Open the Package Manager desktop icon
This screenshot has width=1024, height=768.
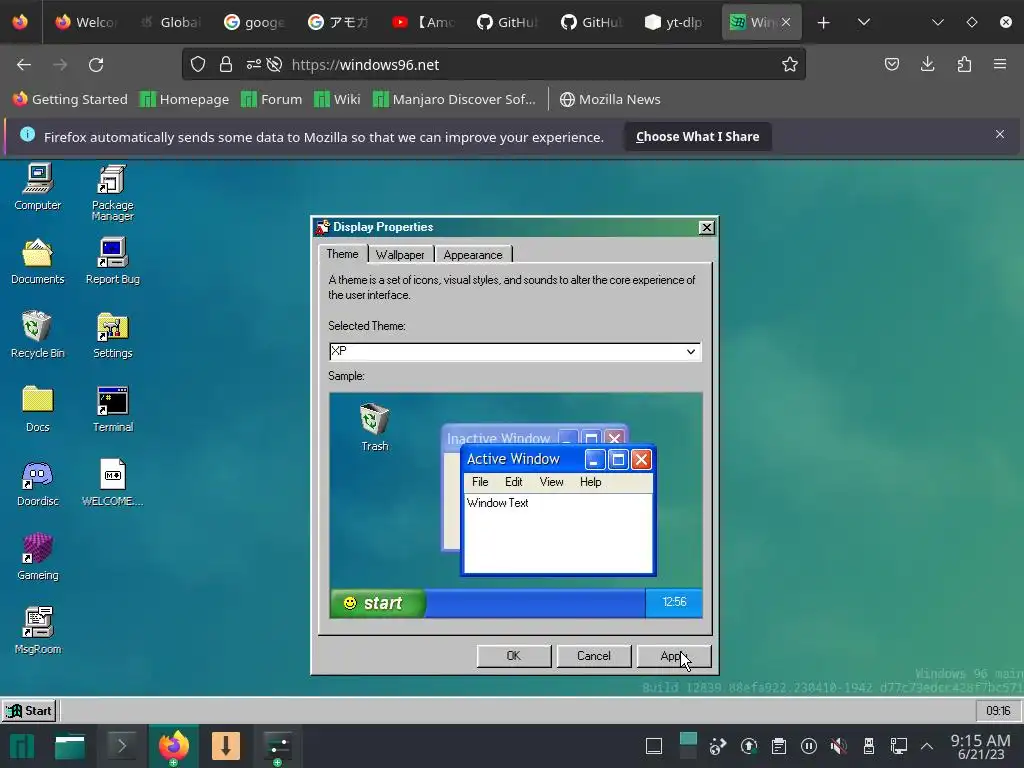click(112, 192)
